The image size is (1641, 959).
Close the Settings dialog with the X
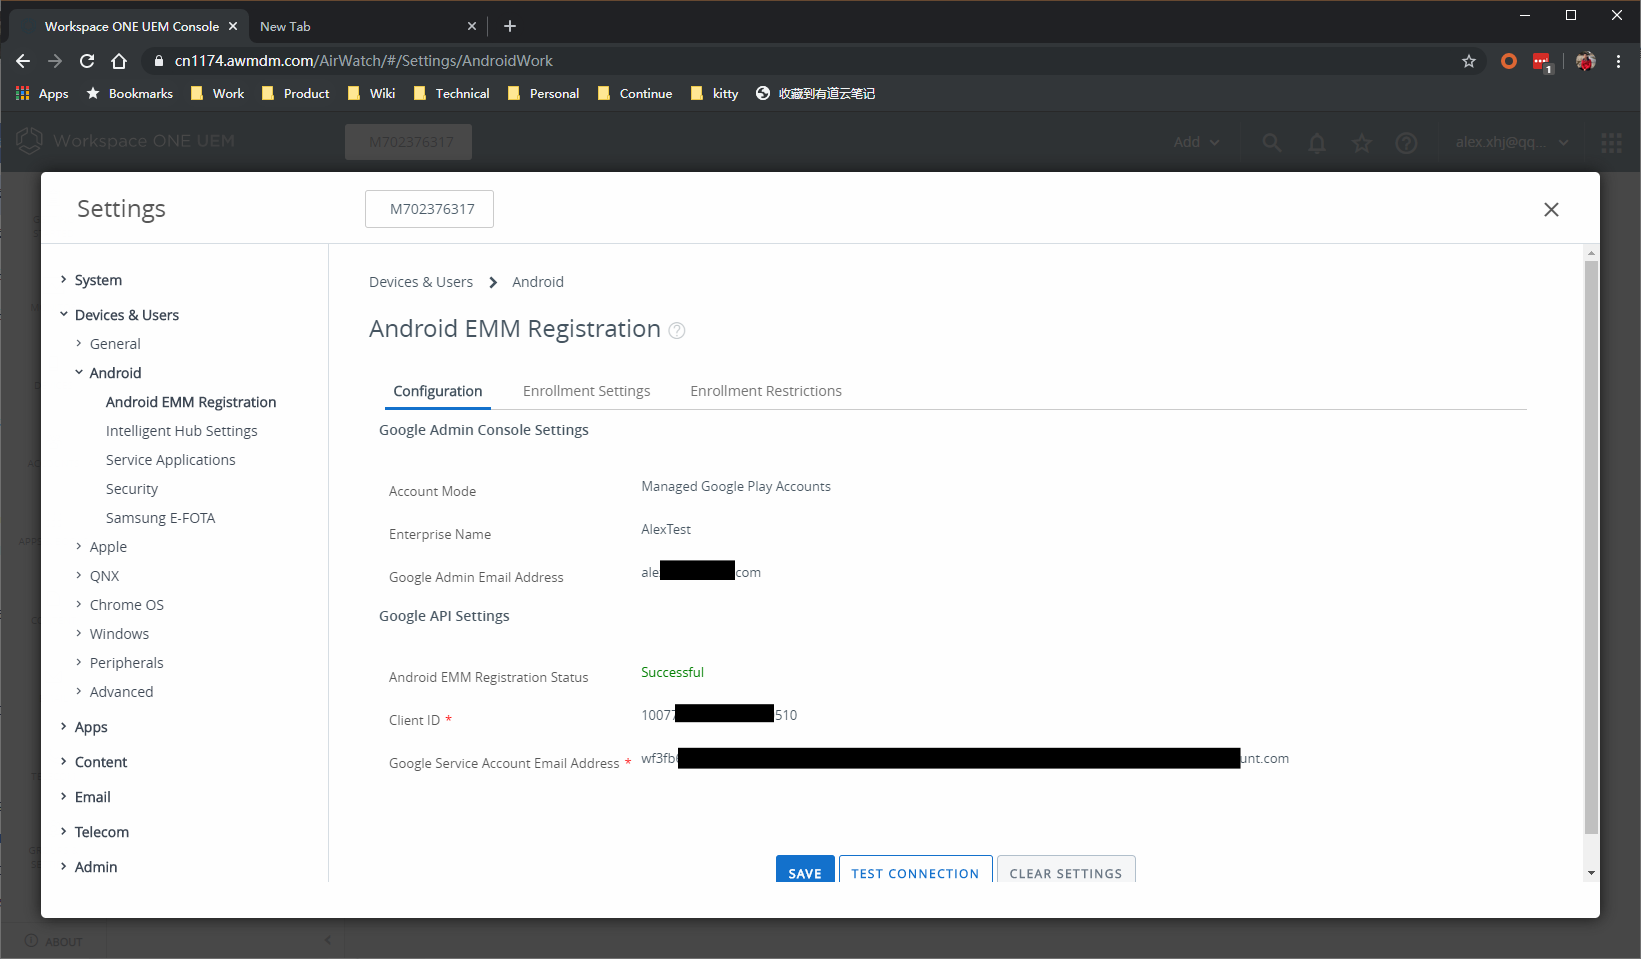coord(1551,209)
